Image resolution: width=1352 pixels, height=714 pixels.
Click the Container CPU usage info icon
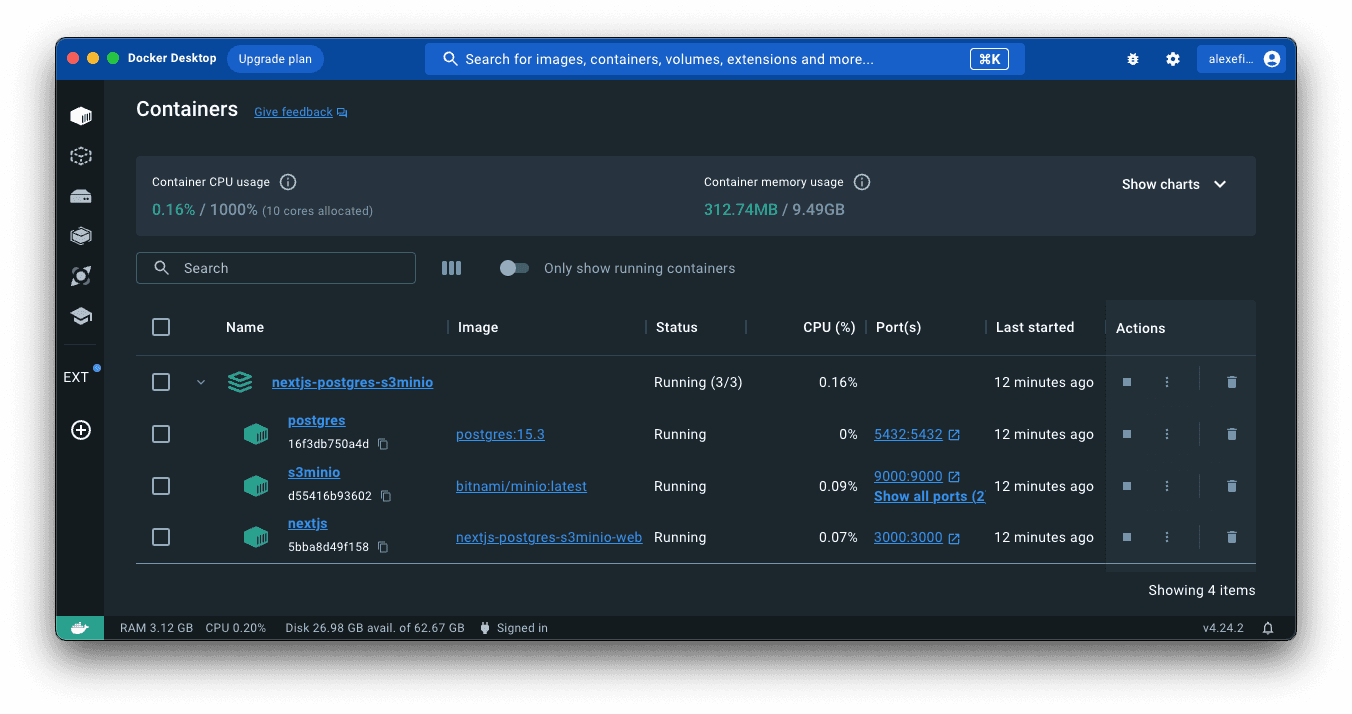288,182
